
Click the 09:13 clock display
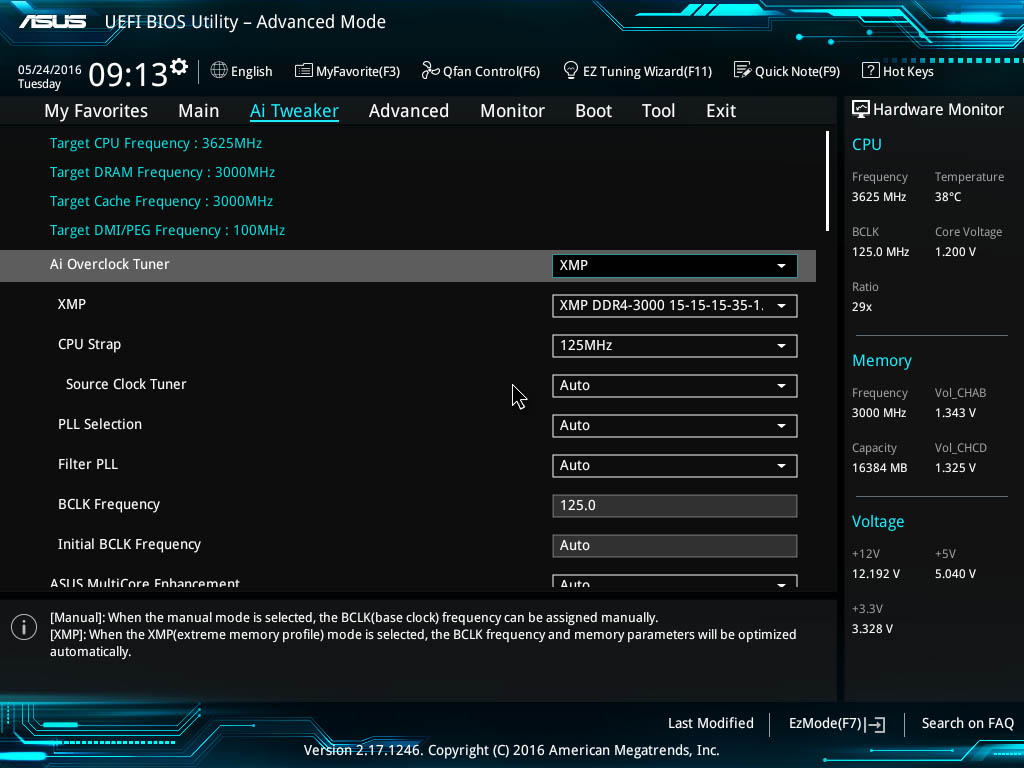click(x=128, y=74)
